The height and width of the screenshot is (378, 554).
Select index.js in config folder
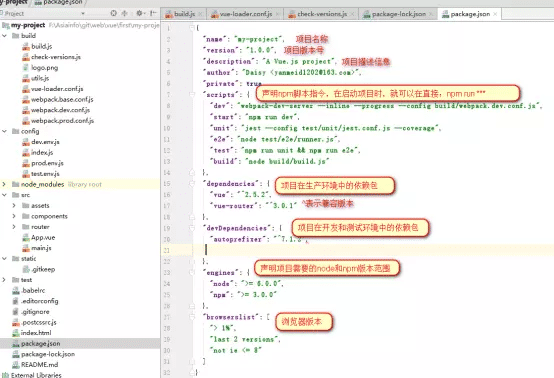[x=38, y=152]
